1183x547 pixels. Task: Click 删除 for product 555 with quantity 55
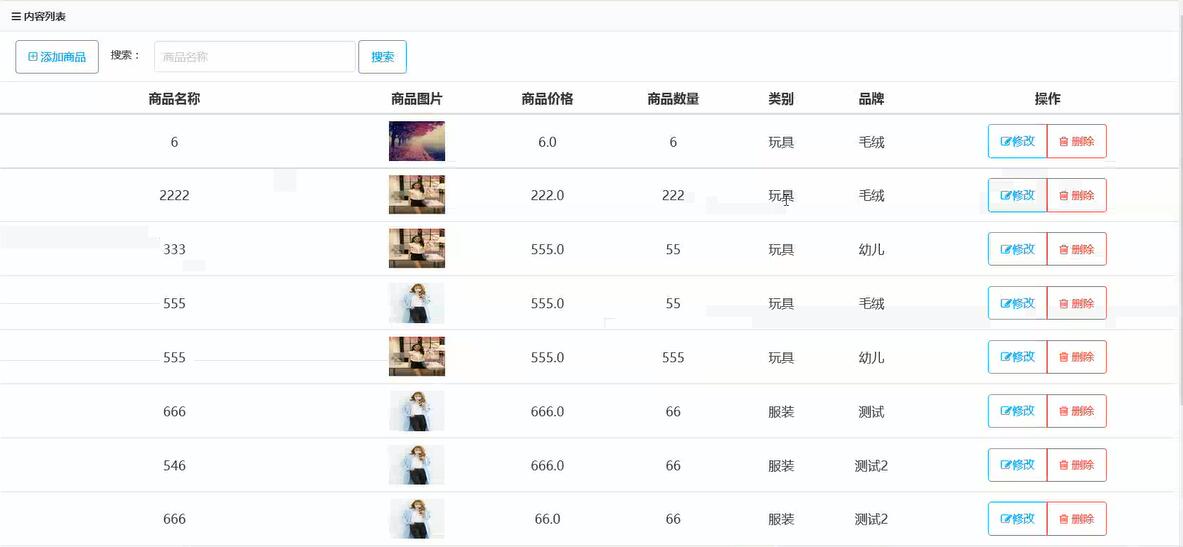pyautogui.click(x=1077, y=303)
